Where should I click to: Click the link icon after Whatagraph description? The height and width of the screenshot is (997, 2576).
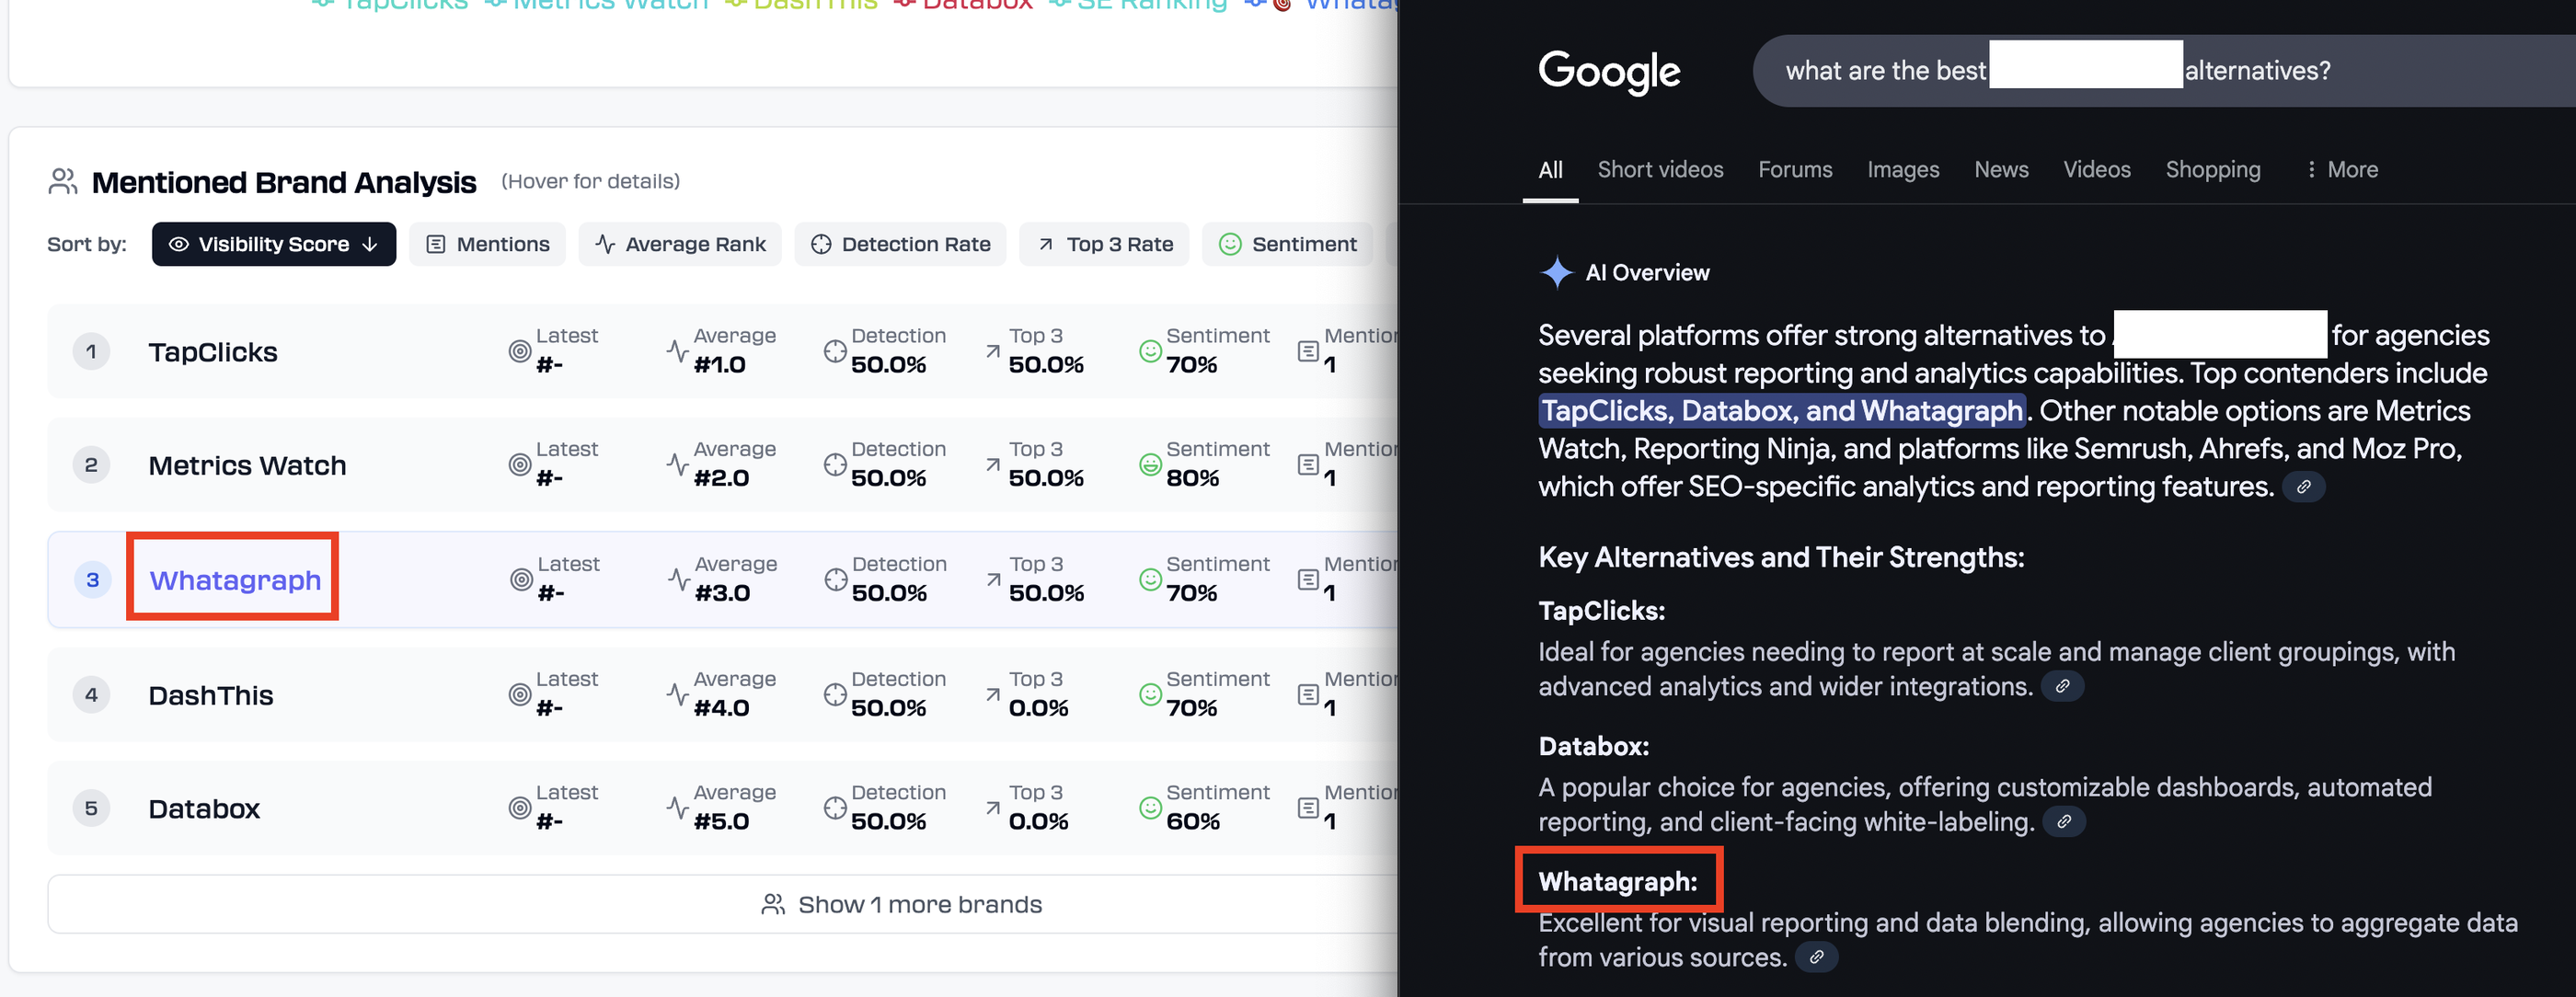tap(1818, 957)
